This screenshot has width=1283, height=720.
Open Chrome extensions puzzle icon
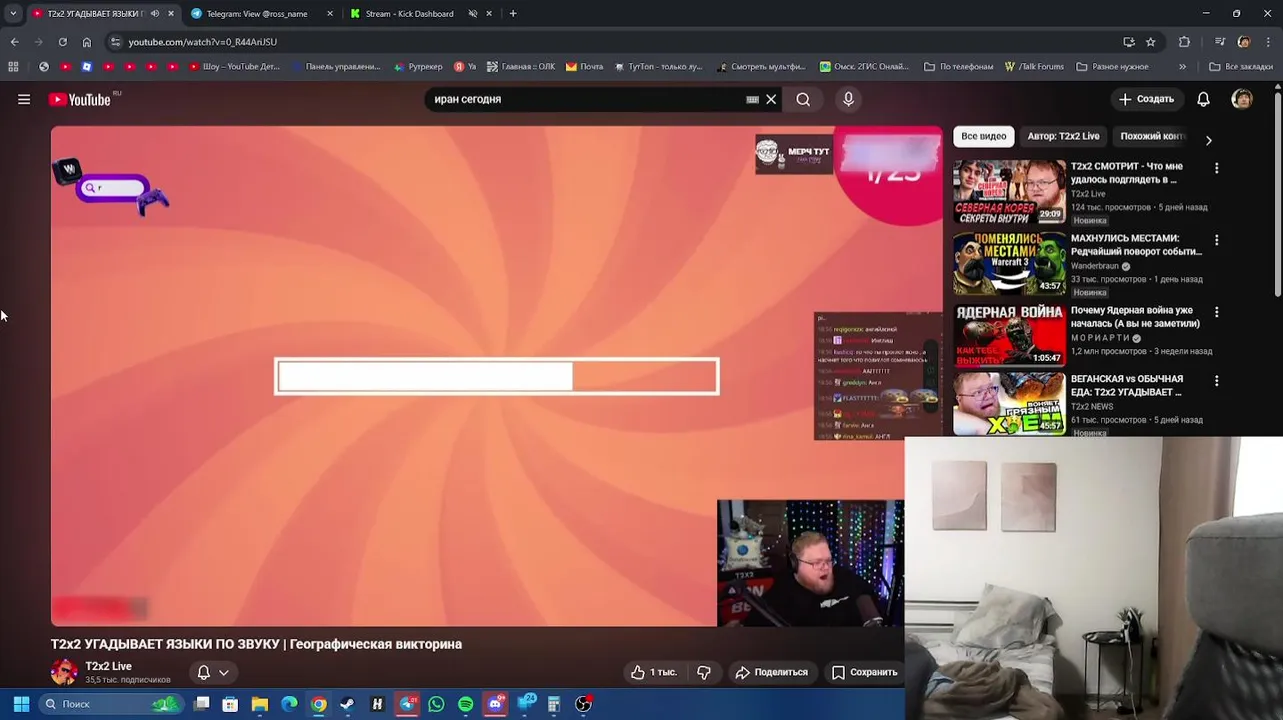1185,42
